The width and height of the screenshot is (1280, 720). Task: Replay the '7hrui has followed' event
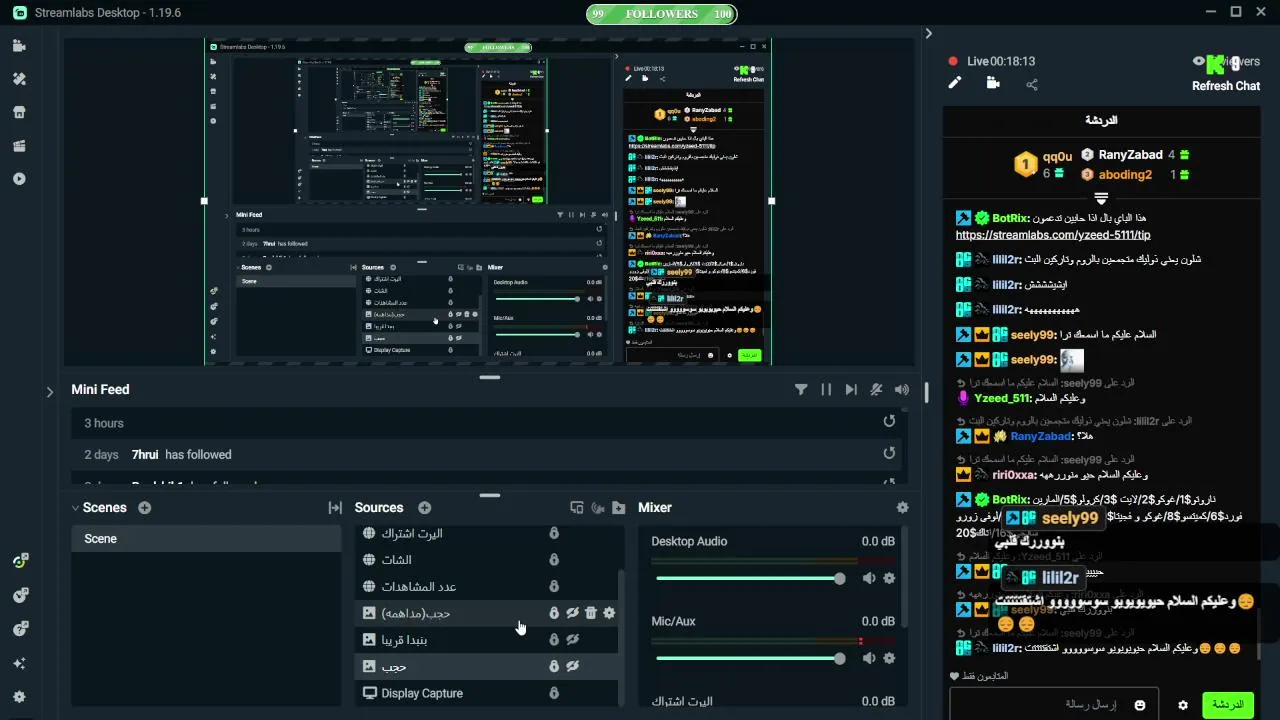pos(889,453)
